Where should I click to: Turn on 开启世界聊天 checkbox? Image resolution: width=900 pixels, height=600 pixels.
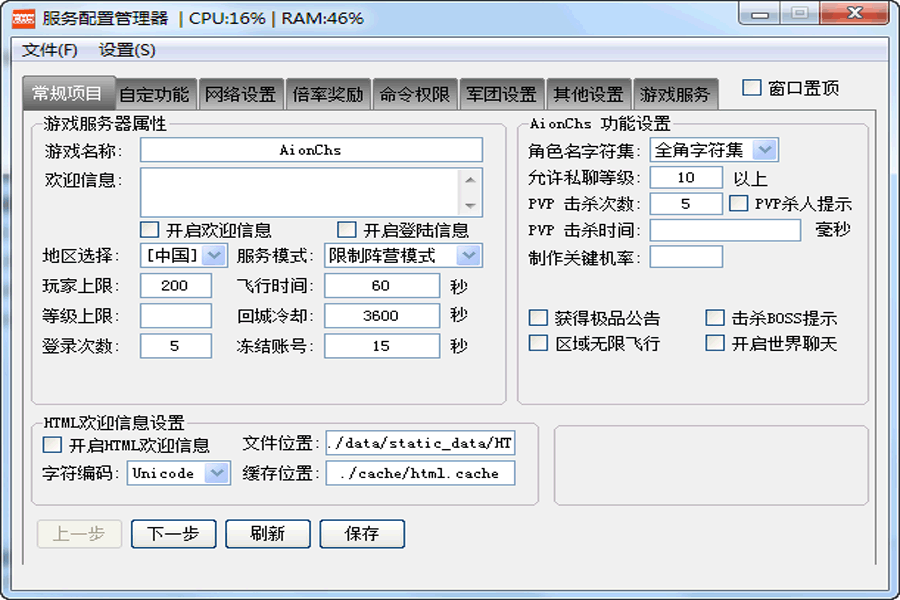pos(715,343)
